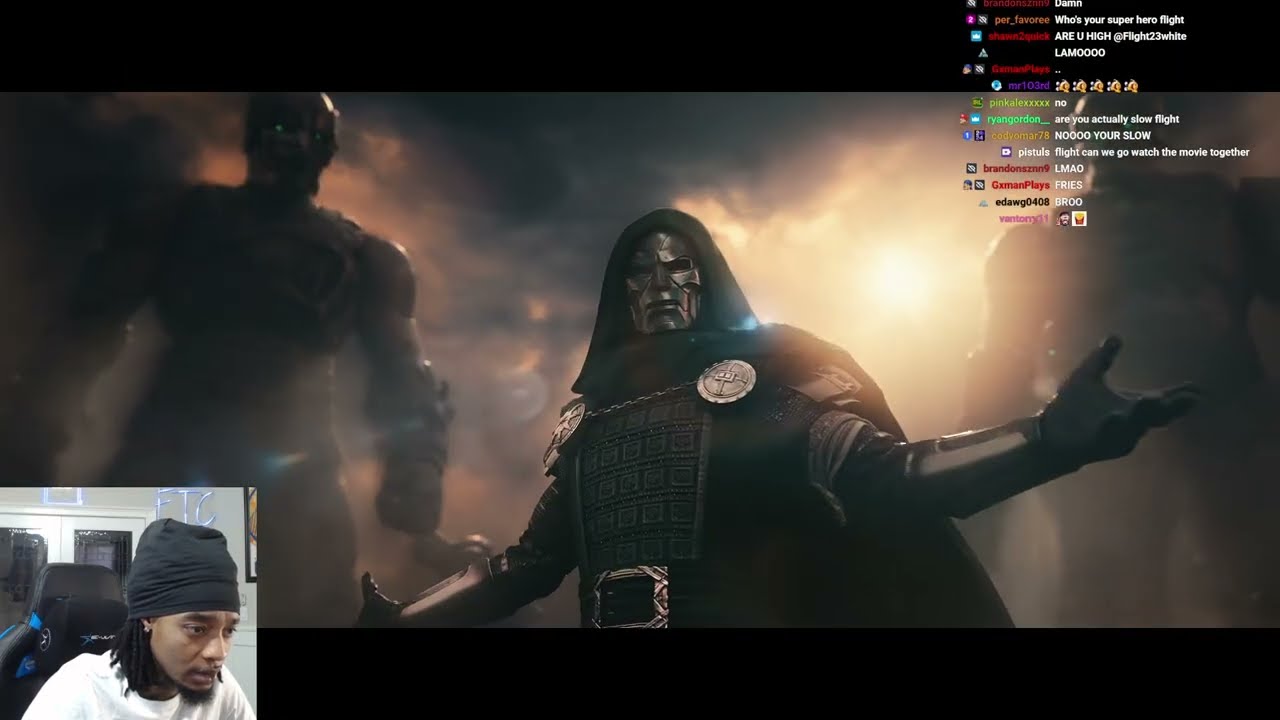Click GxmanPlays beside the FRIES message
Image resolution: width=1280 pixels, height=720 pixels.
coord(1020,185)
